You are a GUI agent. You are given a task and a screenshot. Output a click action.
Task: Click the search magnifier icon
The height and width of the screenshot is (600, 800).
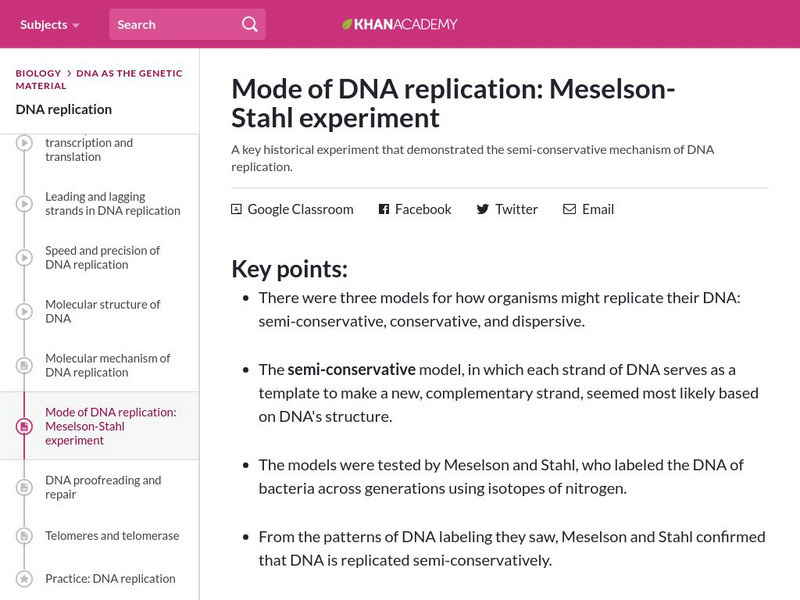coord(249,23)
